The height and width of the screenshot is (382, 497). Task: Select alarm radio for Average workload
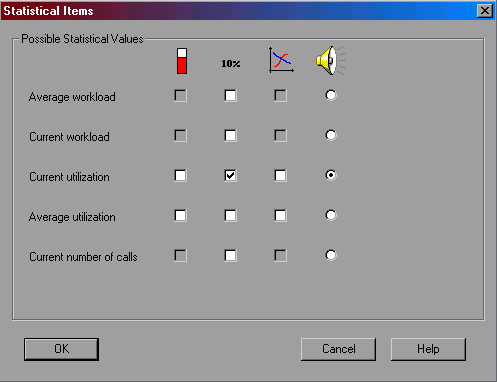pyautogui.click(x=331, y=95)
